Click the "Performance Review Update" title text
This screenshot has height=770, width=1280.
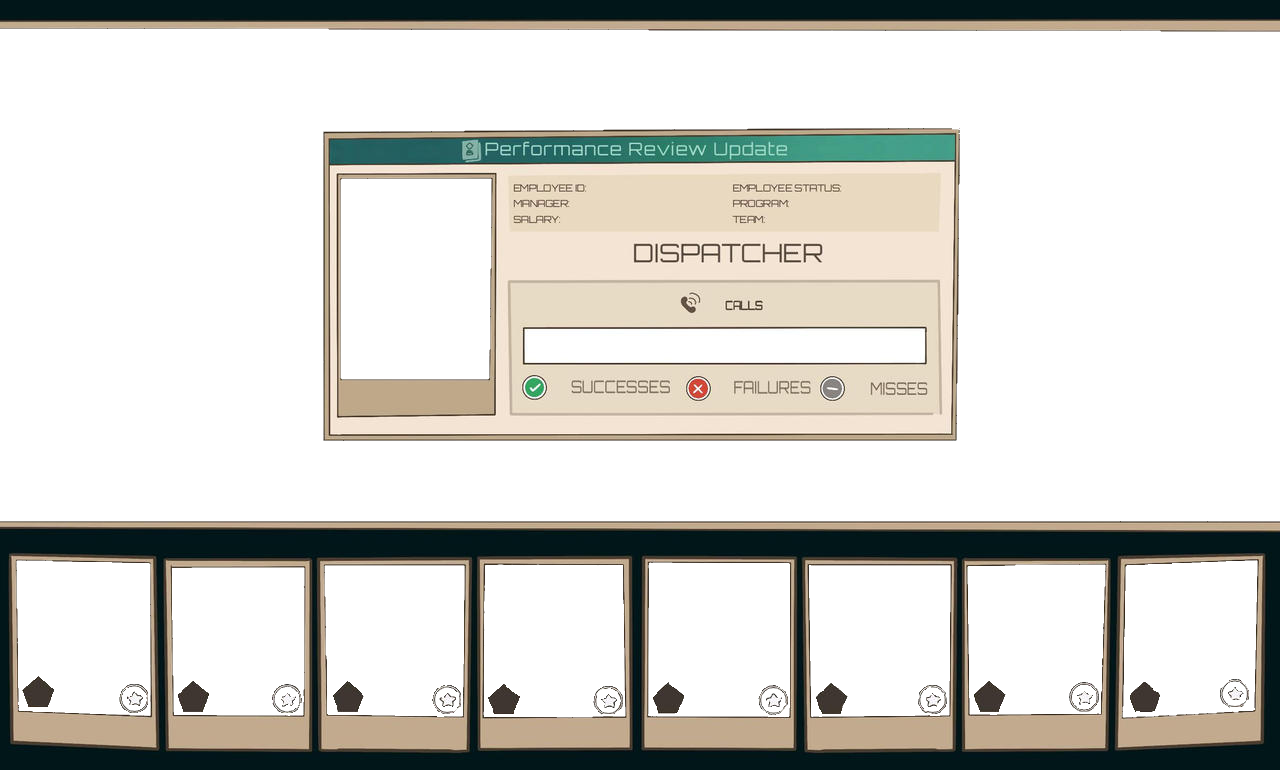pos(636,149)
